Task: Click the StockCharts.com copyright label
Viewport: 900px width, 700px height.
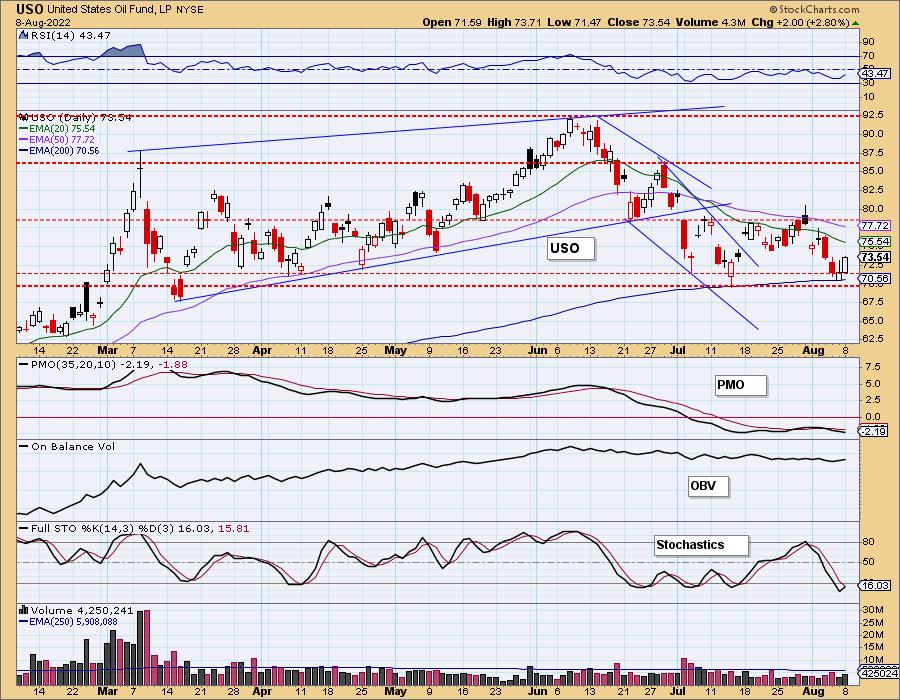Action: [814, 9]
